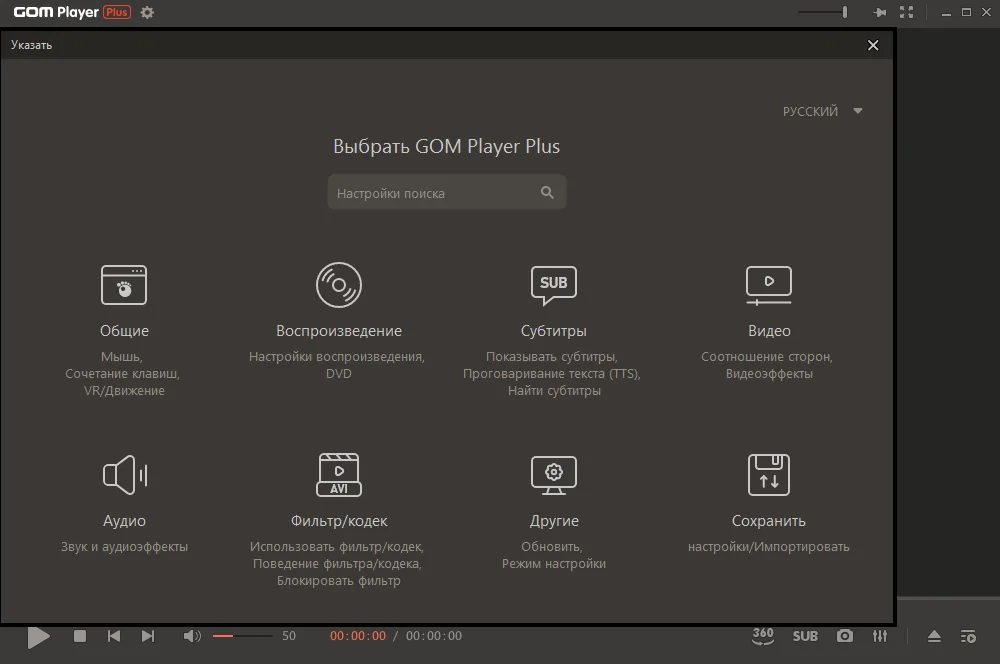The height and width of the screenshot is (664, 1000).
Task: Open the control panel equalizer icon
Action: [879, 636]
